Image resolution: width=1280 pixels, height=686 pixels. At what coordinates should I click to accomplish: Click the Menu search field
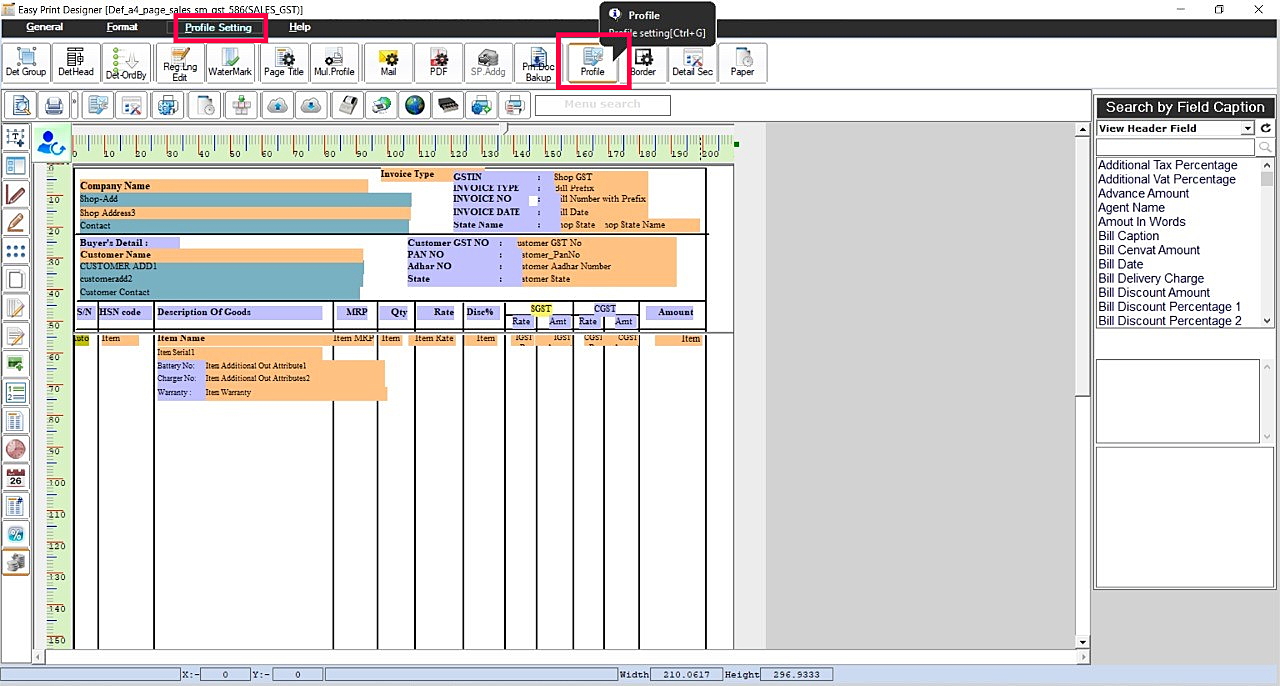pyautogui.click(x=602, y=104)
